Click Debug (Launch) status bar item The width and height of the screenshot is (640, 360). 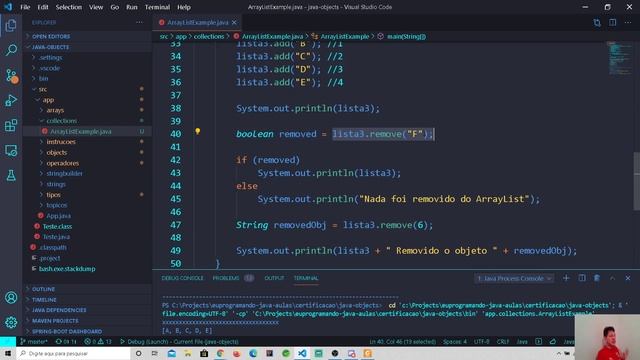pyautogui.click(x=179, y=342)
